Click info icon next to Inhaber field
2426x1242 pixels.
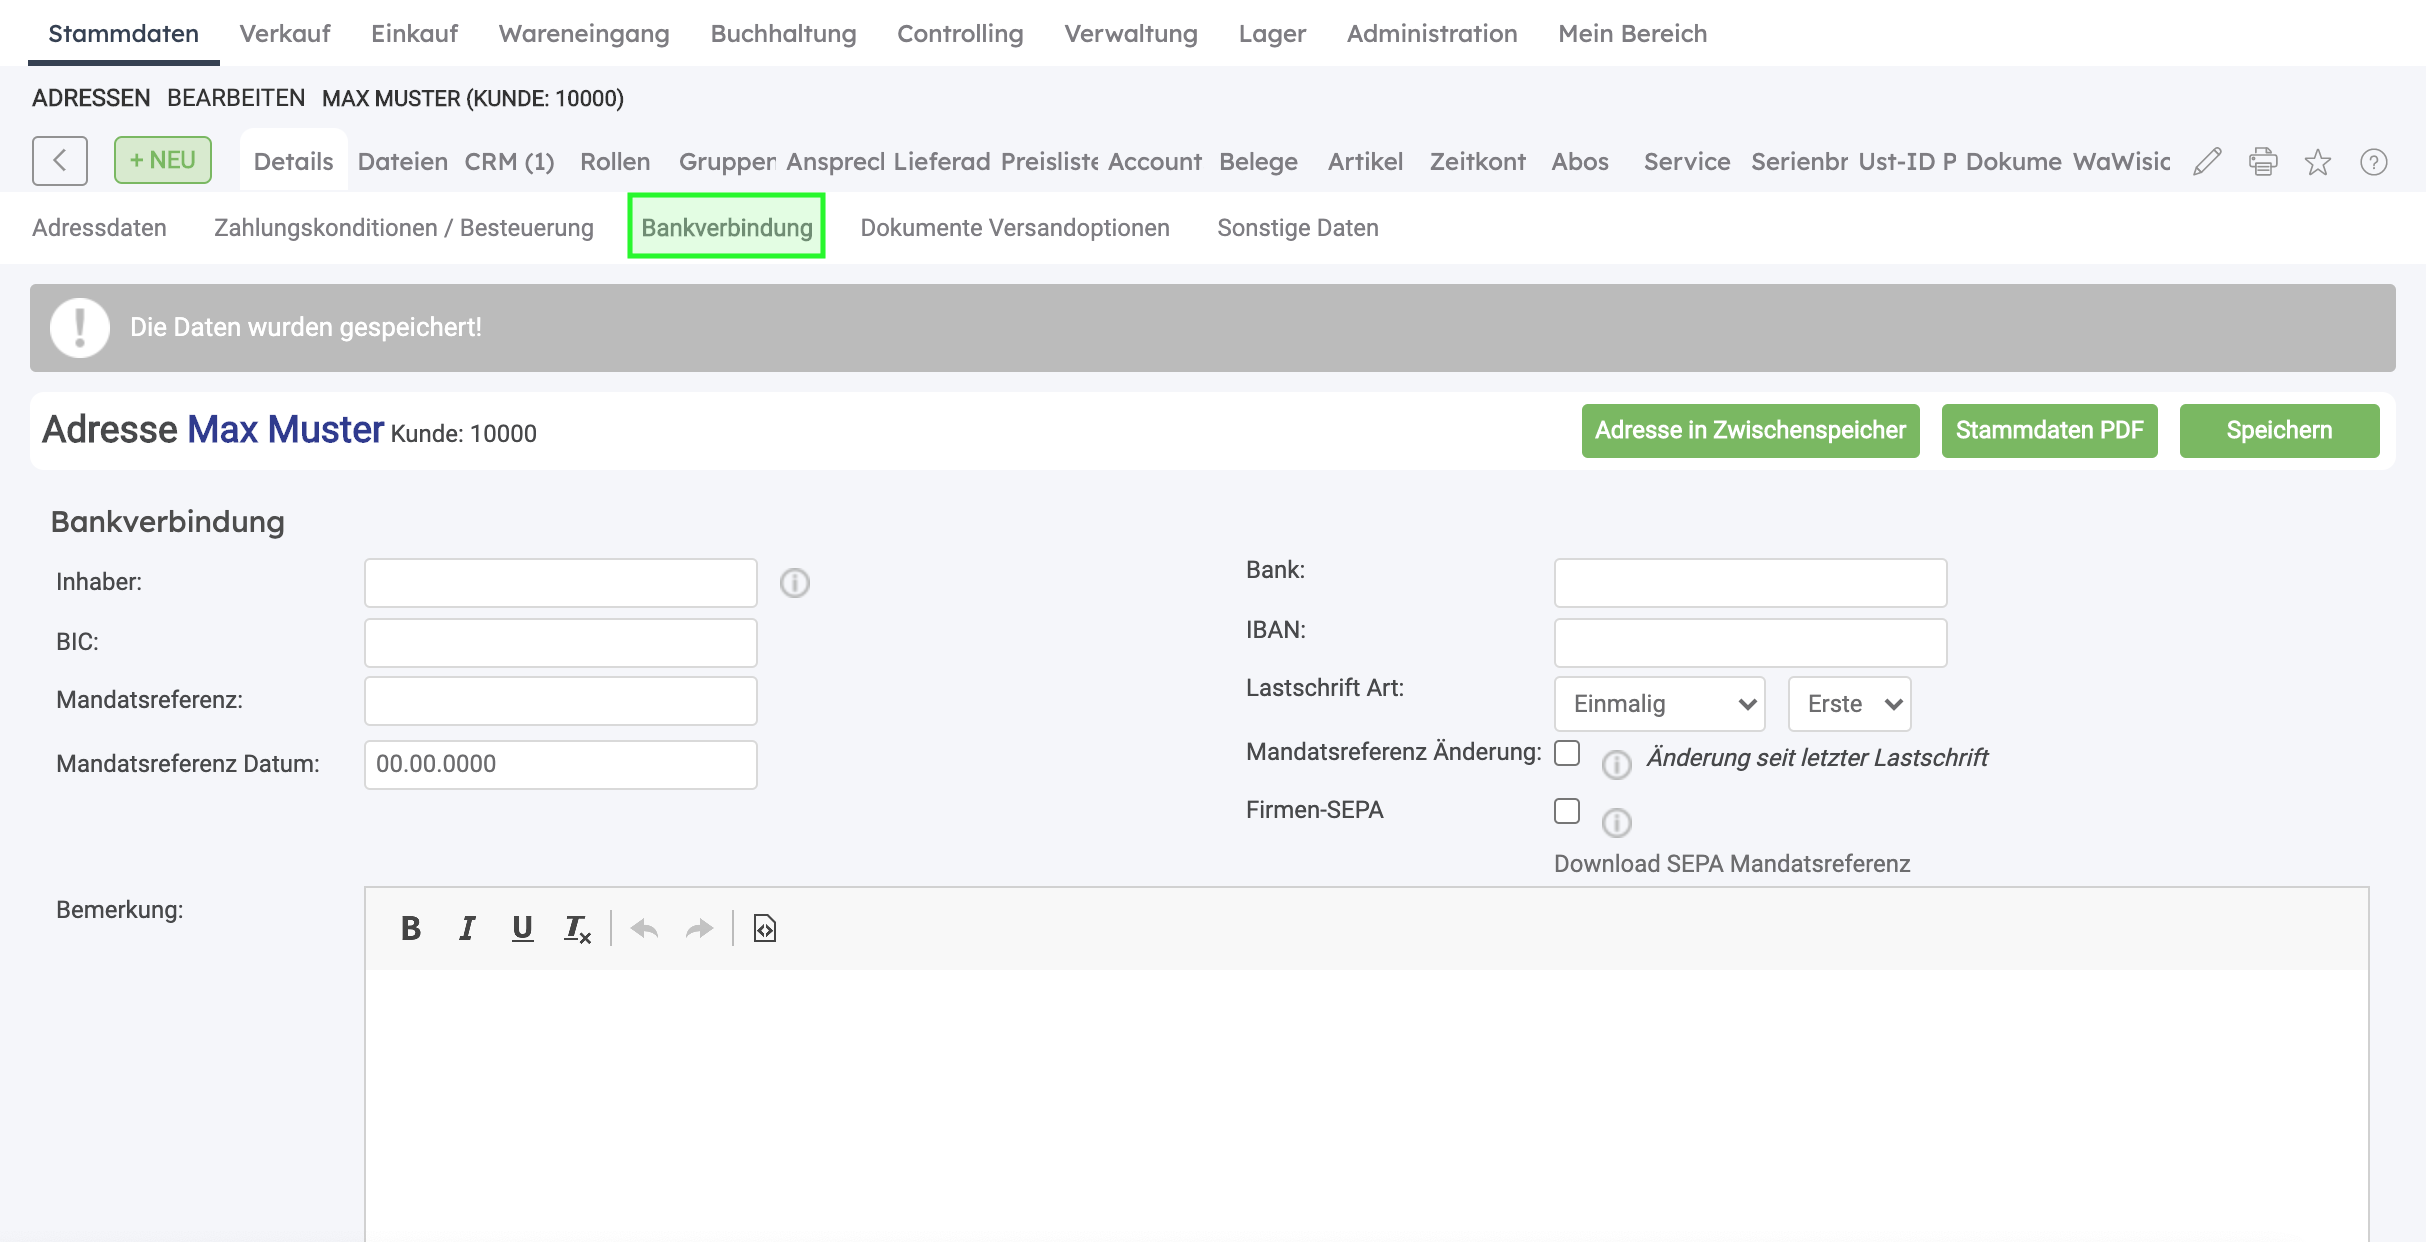(795, 583)
